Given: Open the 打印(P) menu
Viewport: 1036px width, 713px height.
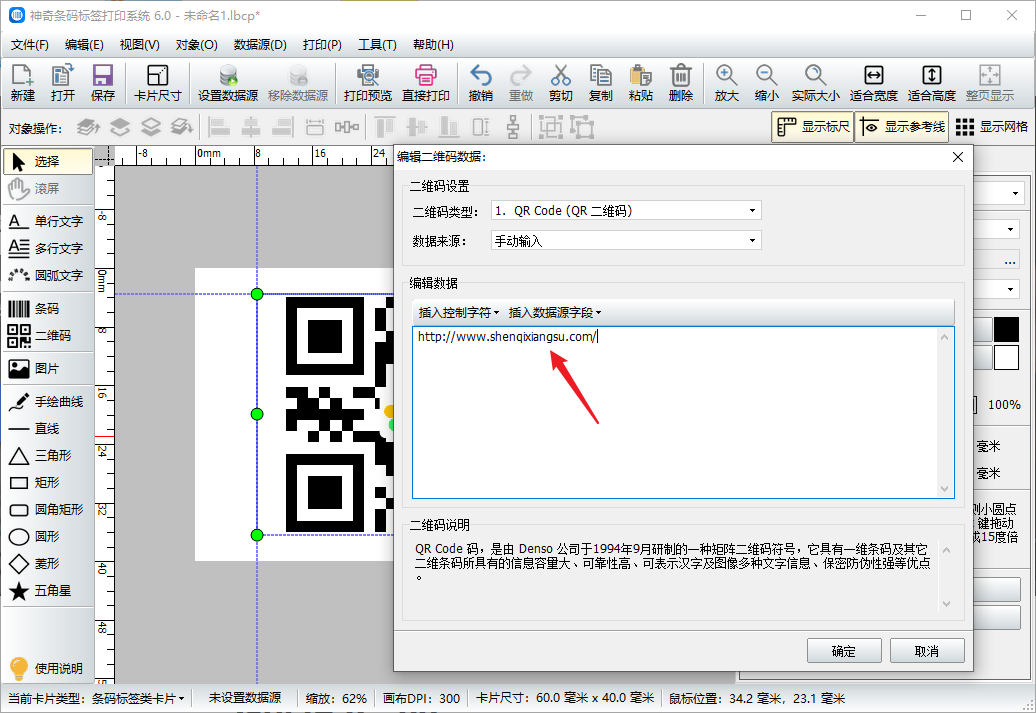Looking at the screenshot, I should tap(322, 45).
